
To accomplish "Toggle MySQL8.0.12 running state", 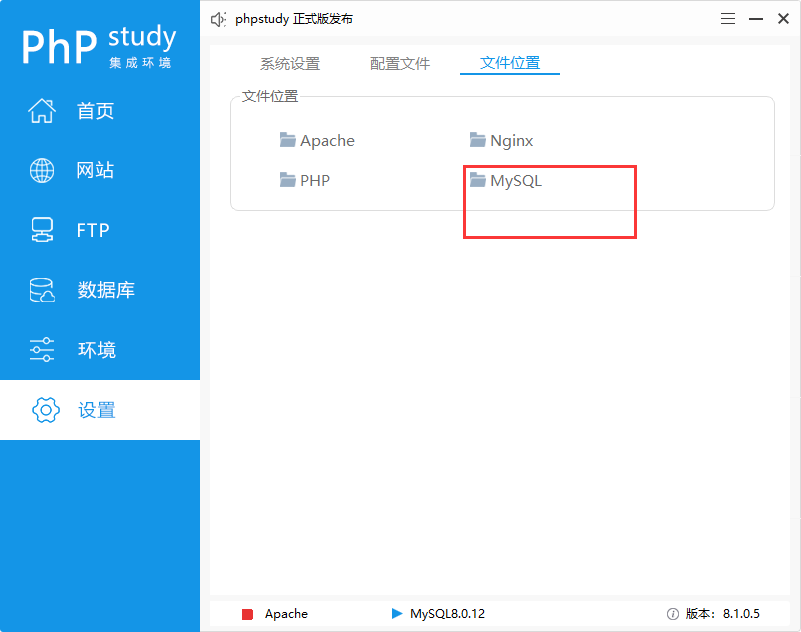I will coord(396,614).
